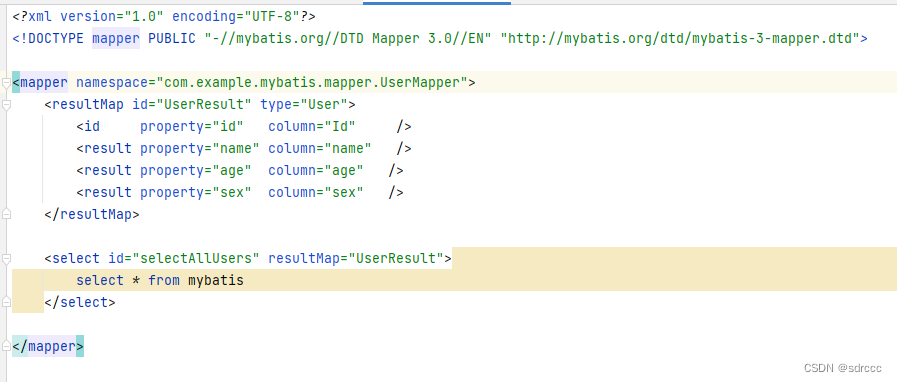Click fold marker beside closing mapper tag
The height and width of the screenshot is (382, 897).
6,347
